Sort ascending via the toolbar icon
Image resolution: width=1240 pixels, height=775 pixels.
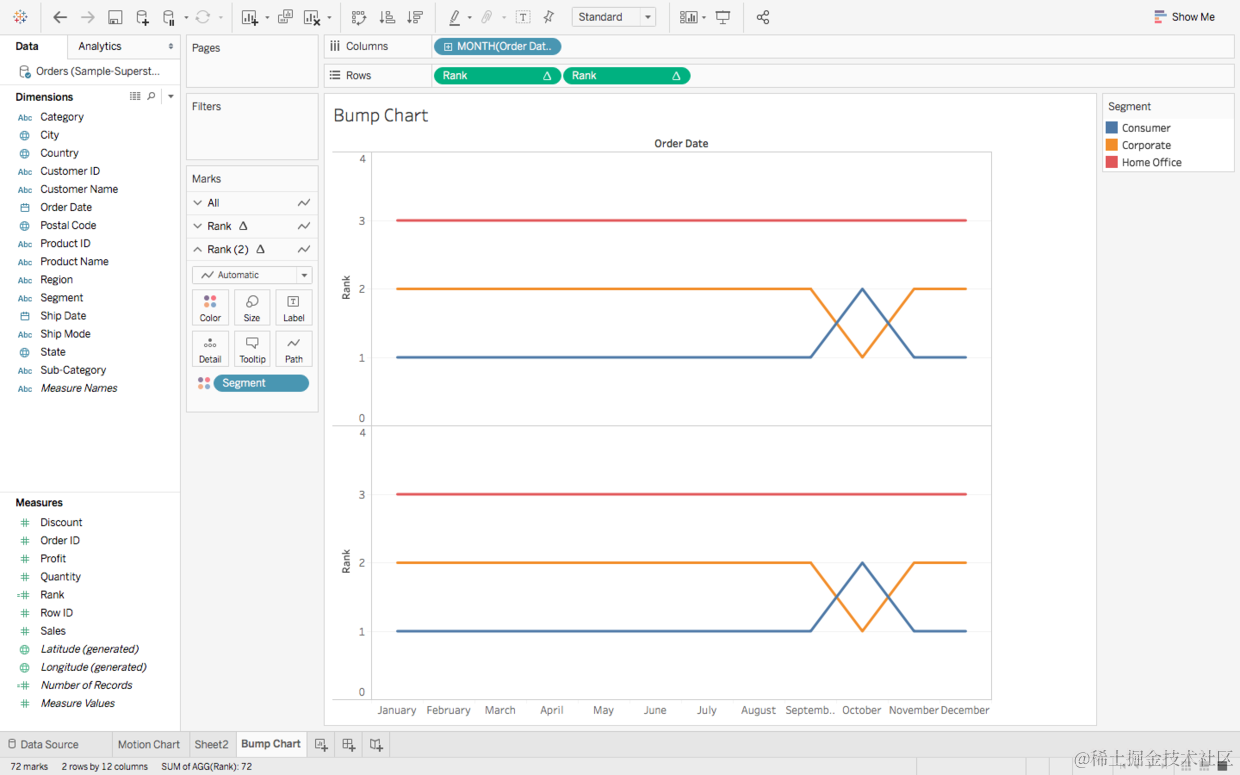pos(387,17)
